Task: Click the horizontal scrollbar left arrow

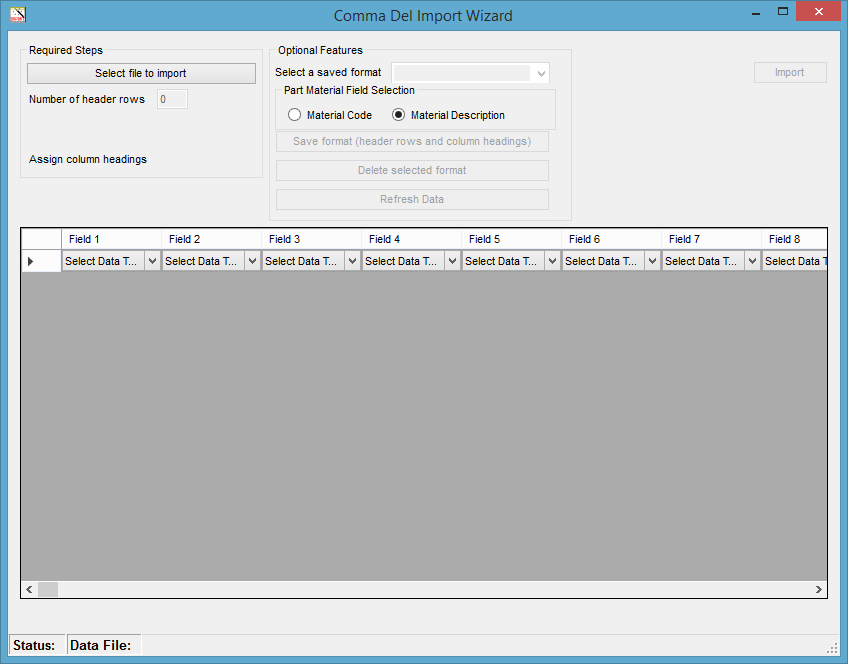Action: [29, 590]
